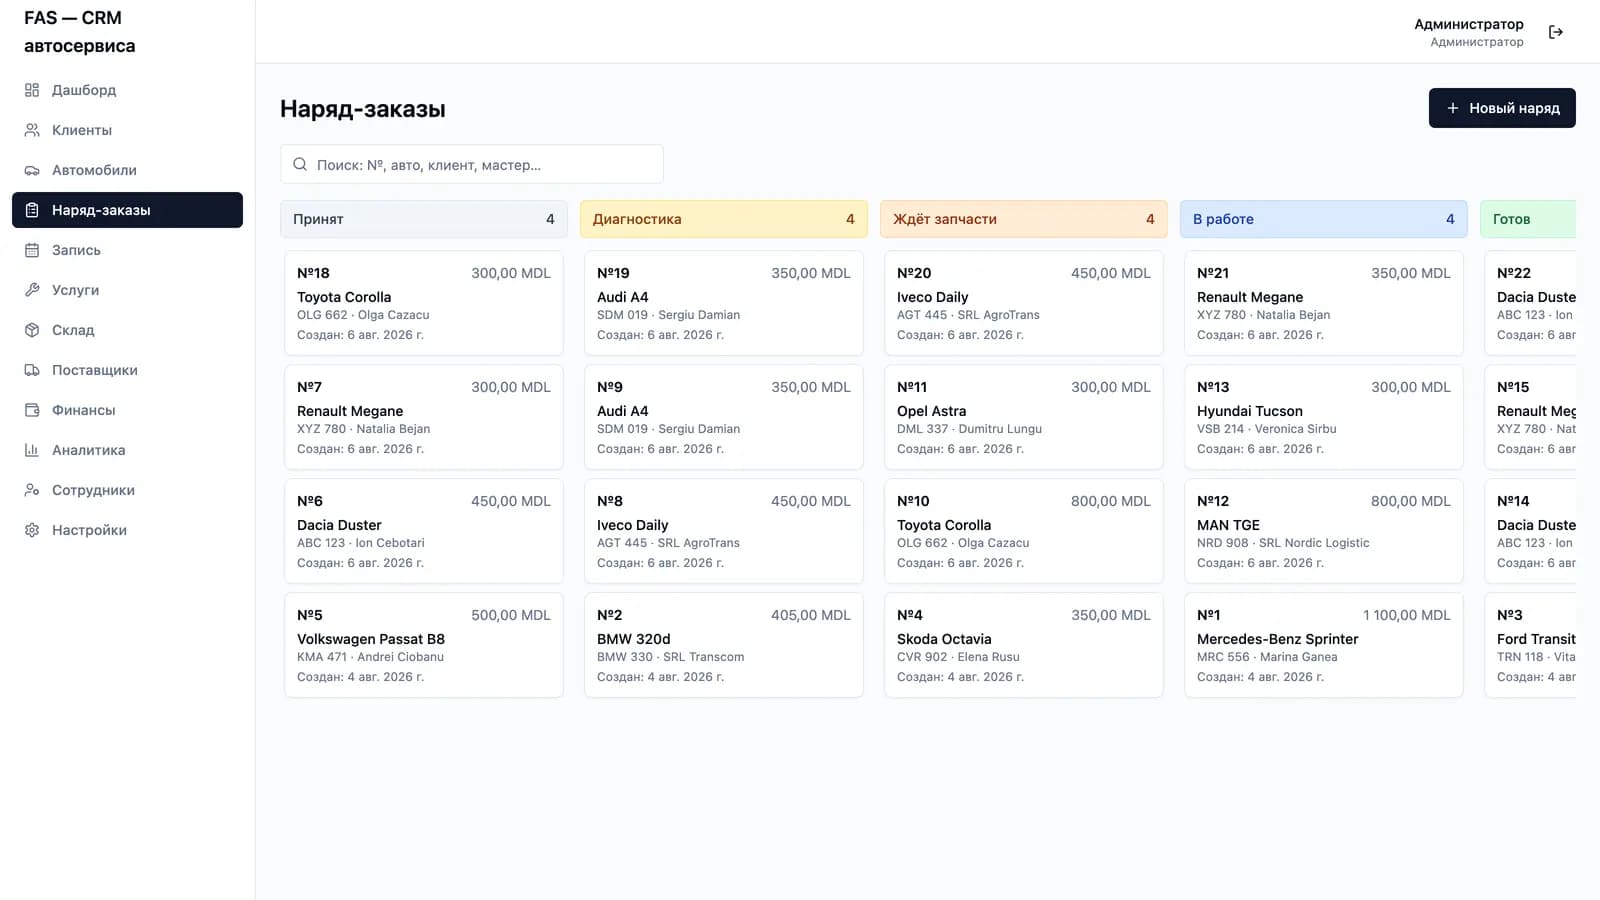Click the logout icon in header
Viewport: 1600px width, 900px height.
[1556, 32]
